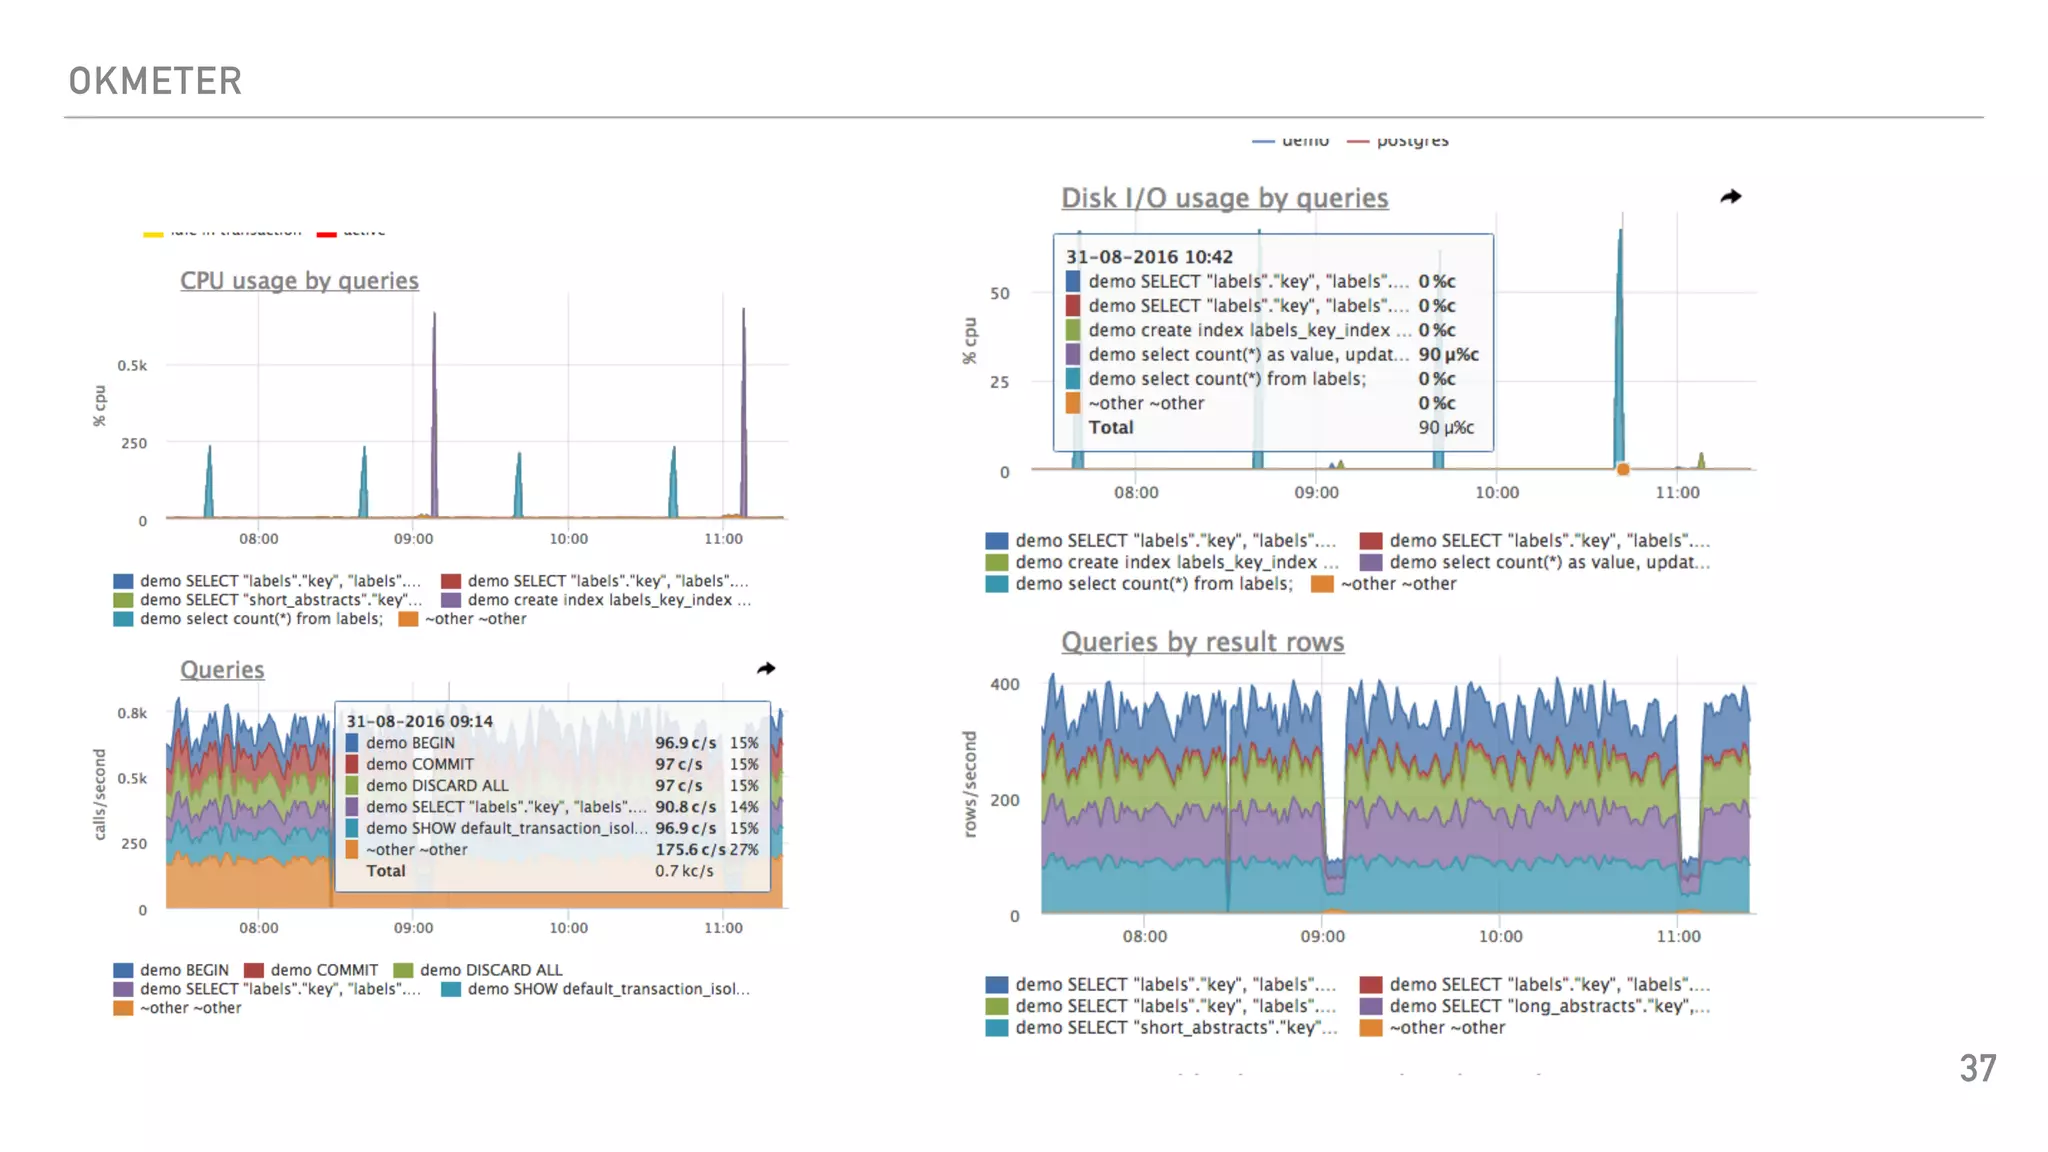The image size is (2048, 1152).
Task: Click orange ~other swatch in Disk I/O legend
Action: [x=1322, y=584]
